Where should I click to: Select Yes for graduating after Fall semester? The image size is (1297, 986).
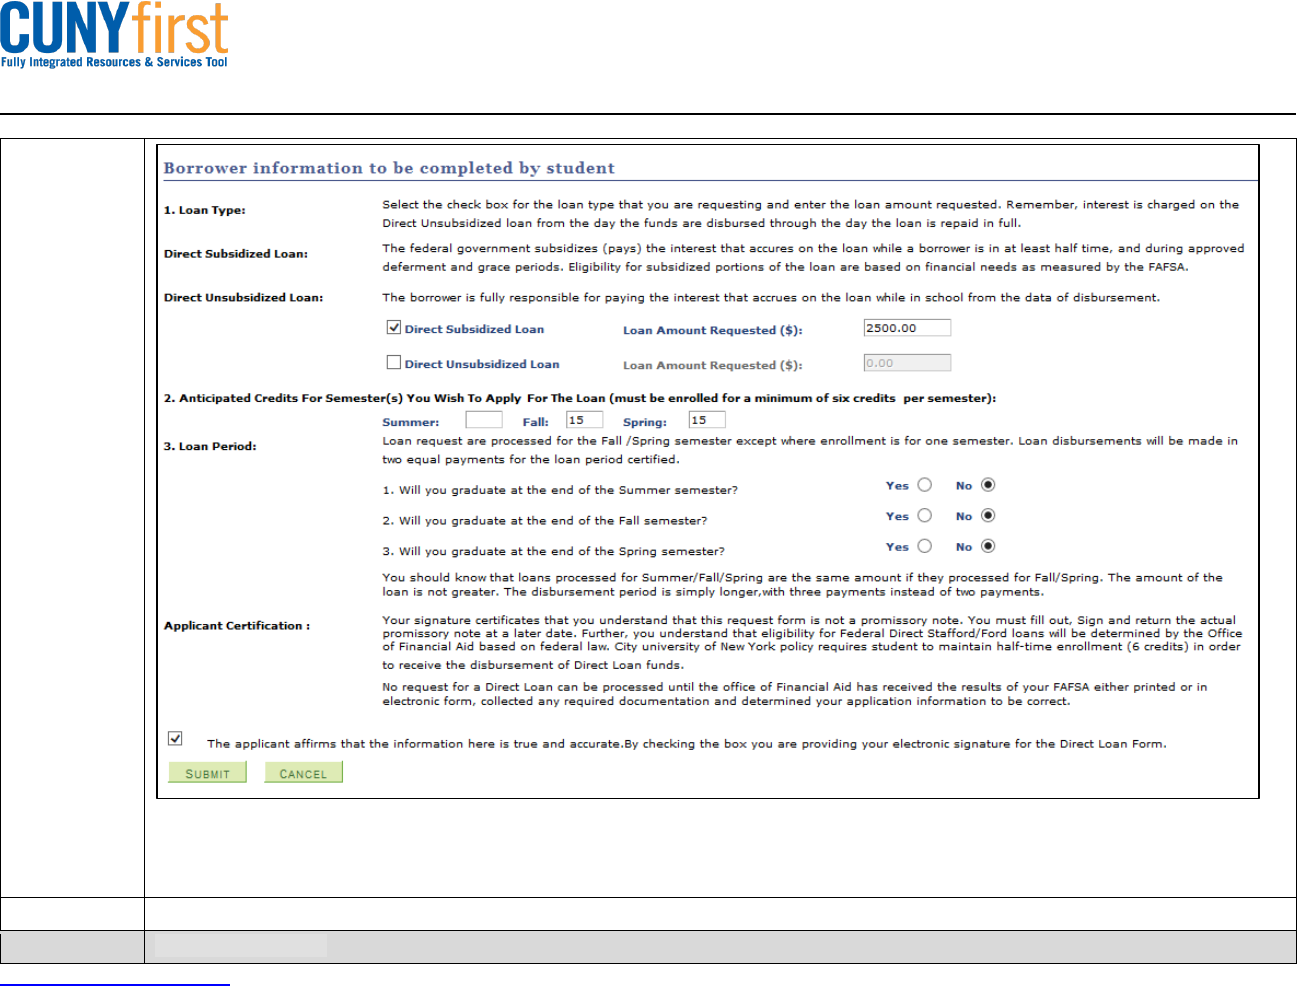(x=925, y=516)
